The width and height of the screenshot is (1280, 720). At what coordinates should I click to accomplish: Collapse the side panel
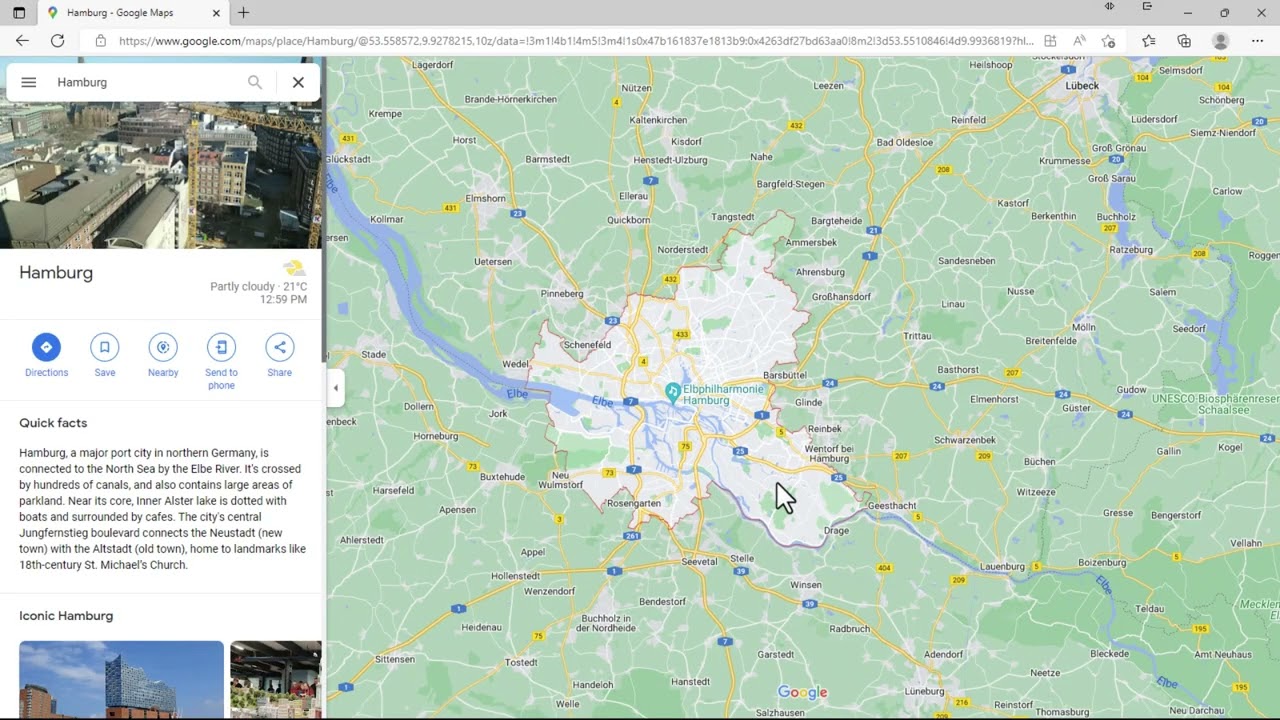(335, 388)
